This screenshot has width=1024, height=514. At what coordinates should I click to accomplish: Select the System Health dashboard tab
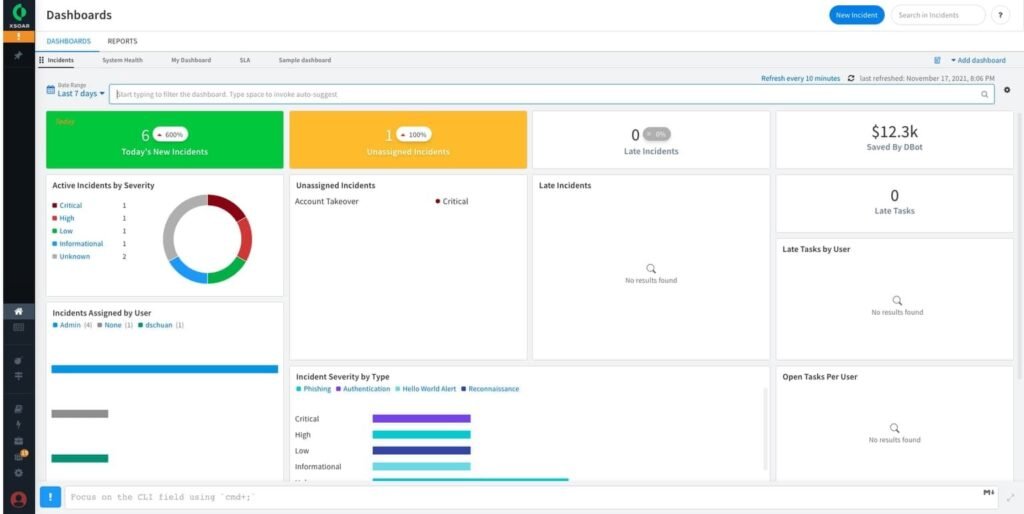click(122, 60)
